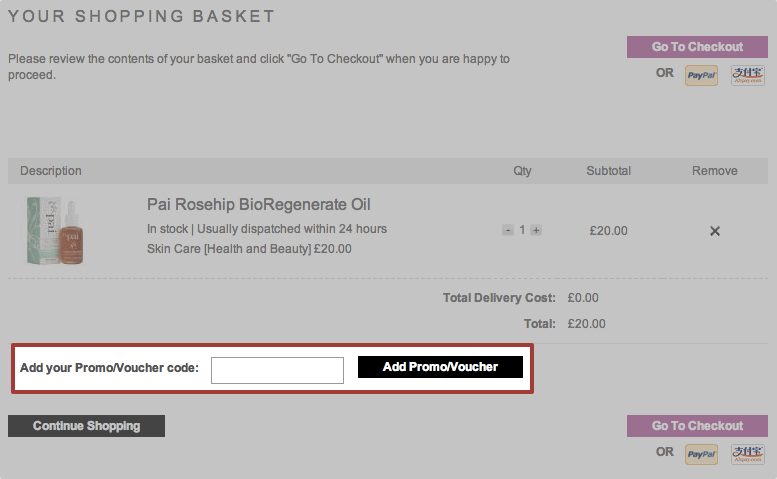
Task: Click the PayPal icon at the top
Action: (701, 75)
